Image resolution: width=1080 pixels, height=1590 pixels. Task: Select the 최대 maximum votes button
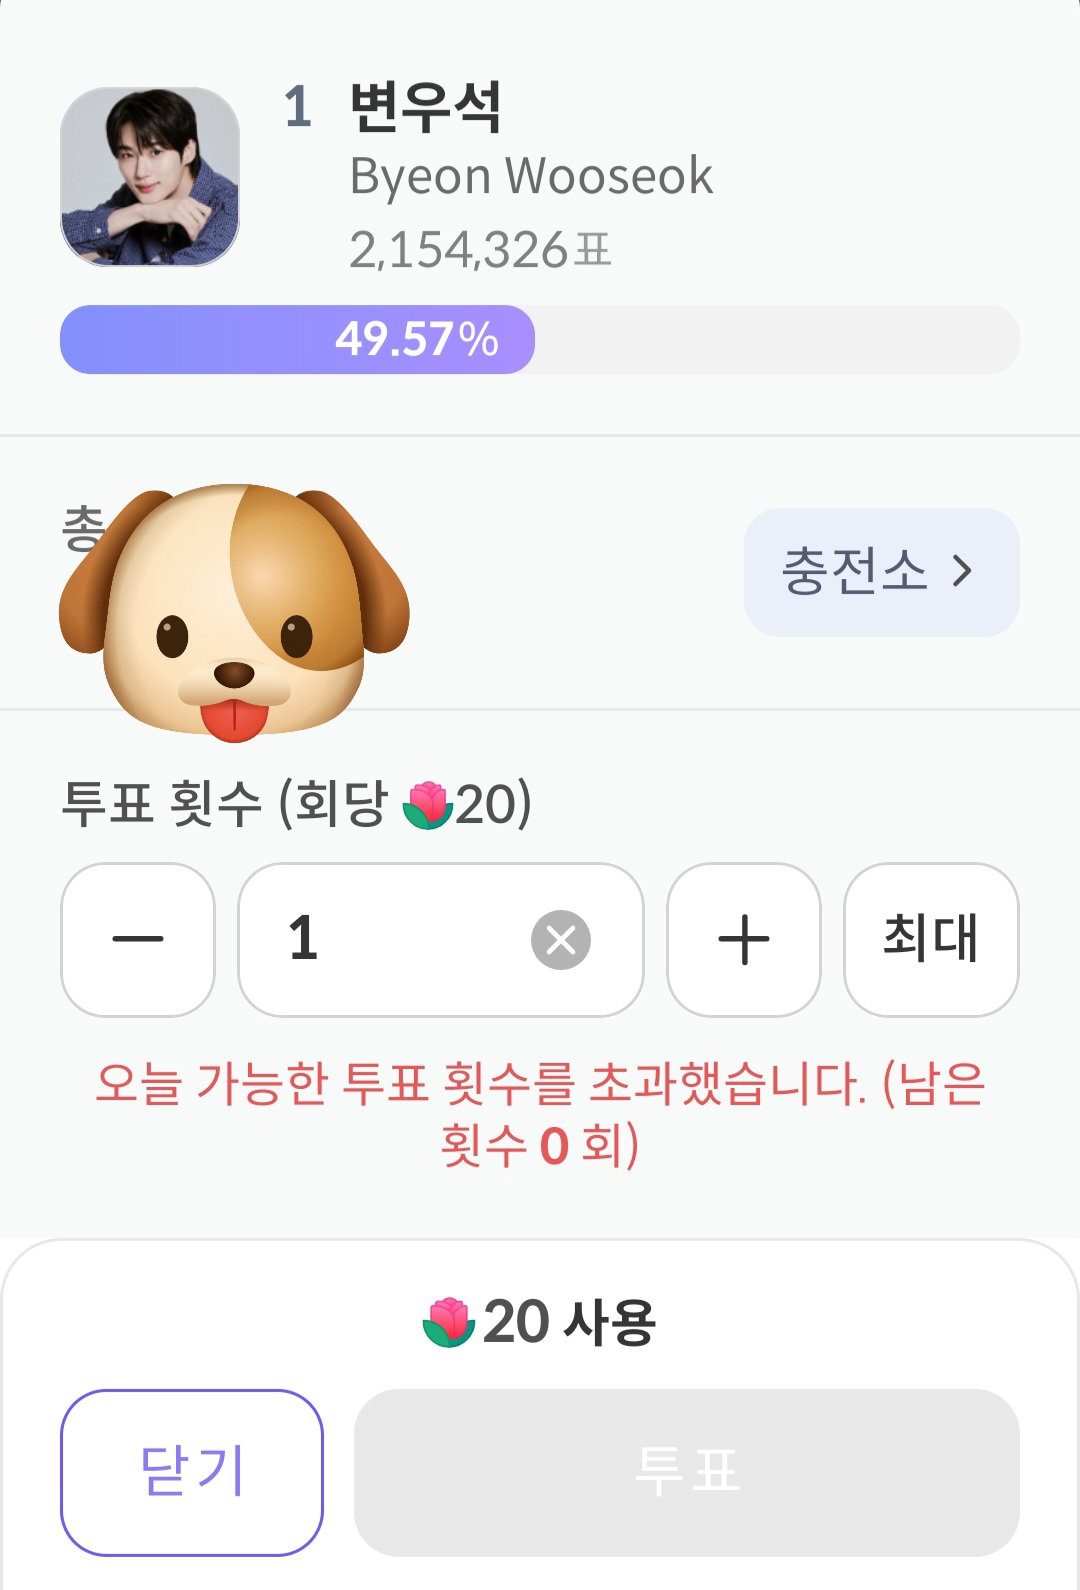931,940
